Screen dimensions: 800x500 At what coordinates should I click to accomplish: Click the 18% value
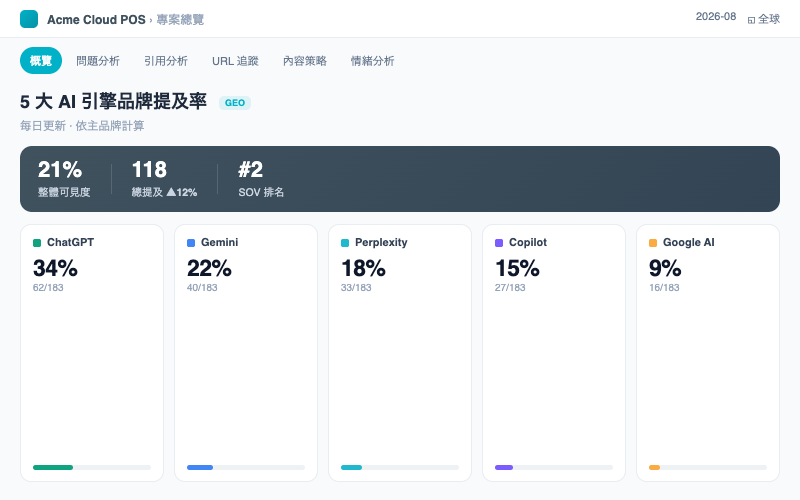[363, 268]
